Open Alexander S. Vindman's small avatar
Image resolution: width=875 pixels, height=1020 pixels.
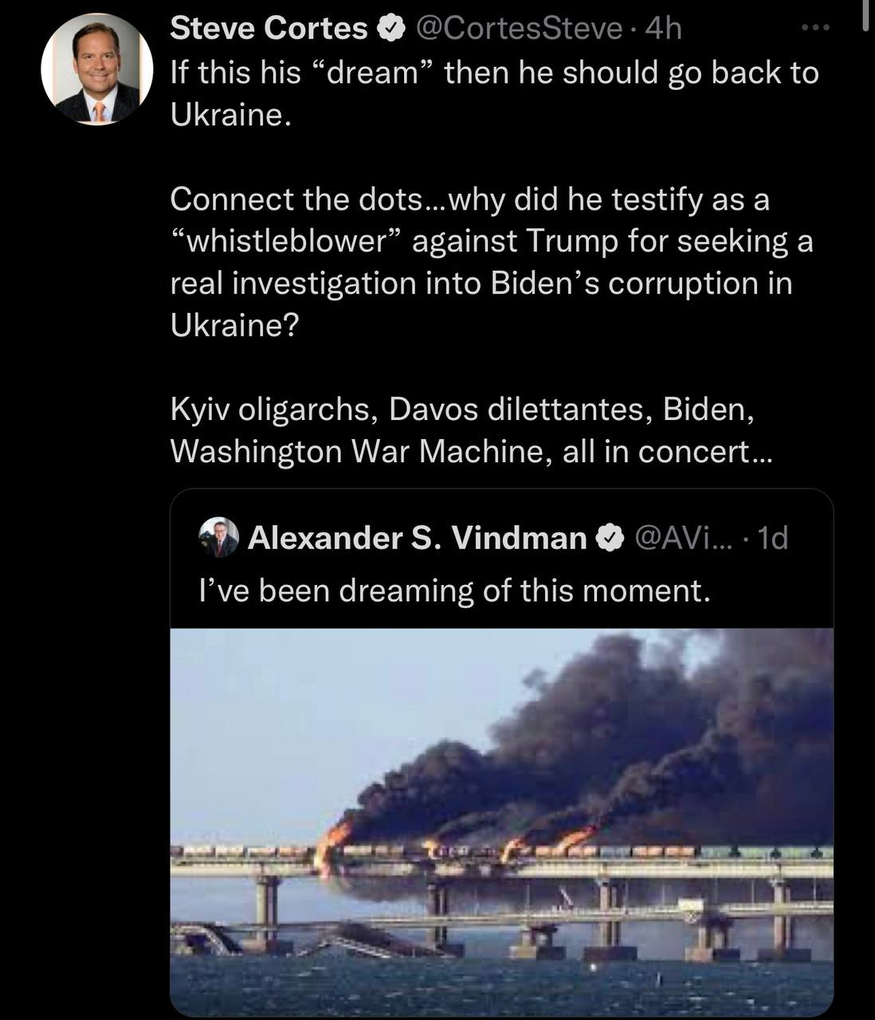click(x=219, y=537)
